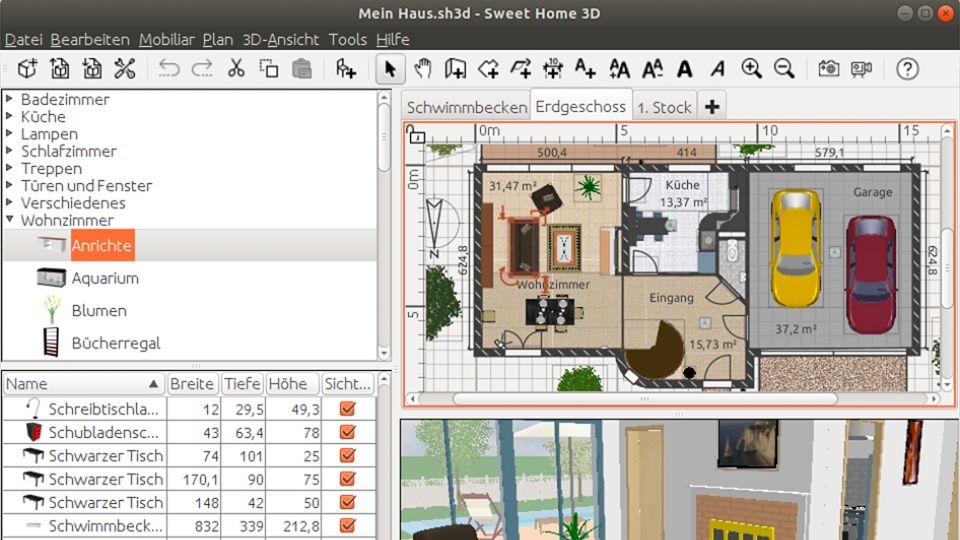Collapse the Wohnzimmer category
The image size is (960, 540).
9,219
